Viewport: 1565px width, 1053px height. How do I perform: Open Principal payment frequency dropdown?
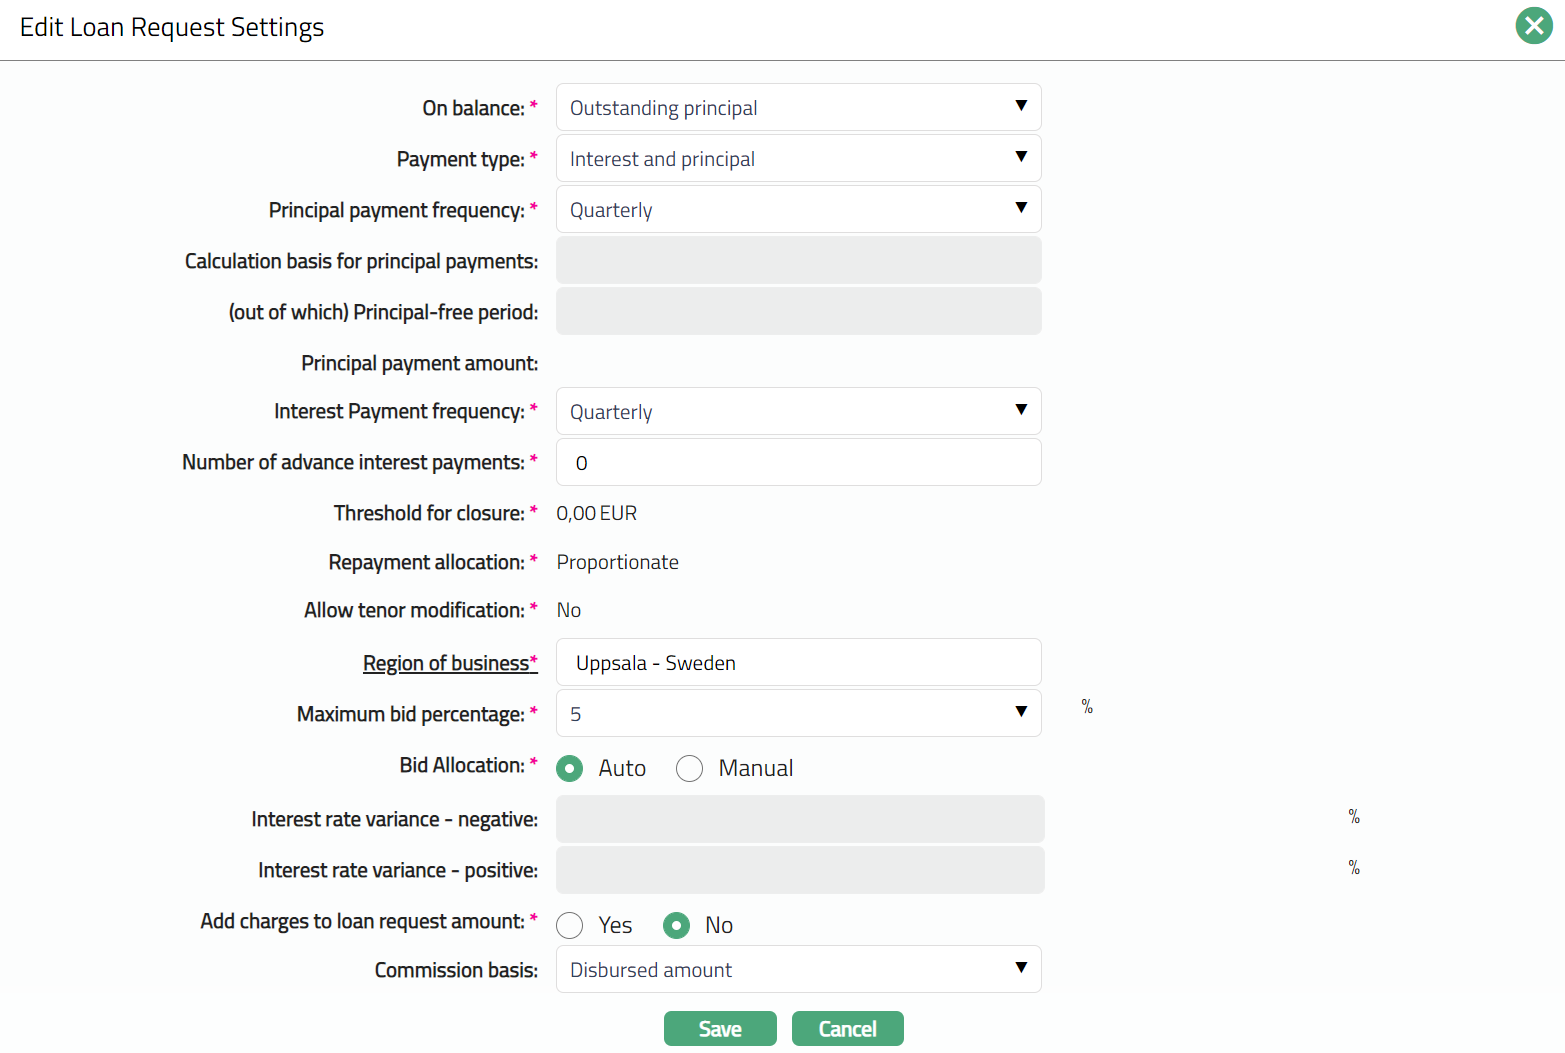tap(798, 209)
